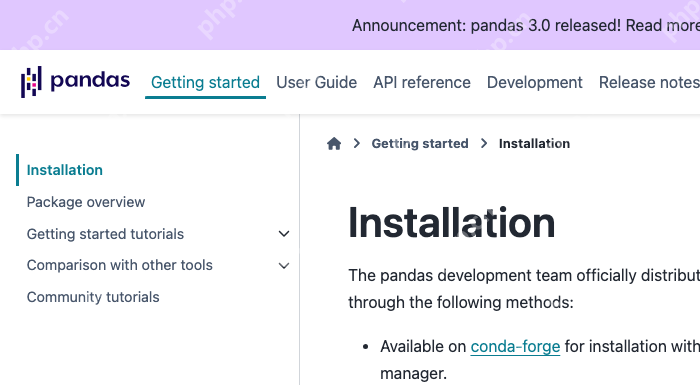Image resolution: width=700 pixels, height=385 pixels.
Task: Switch to the User Guide tab
Action: click(x=317, y=82)
